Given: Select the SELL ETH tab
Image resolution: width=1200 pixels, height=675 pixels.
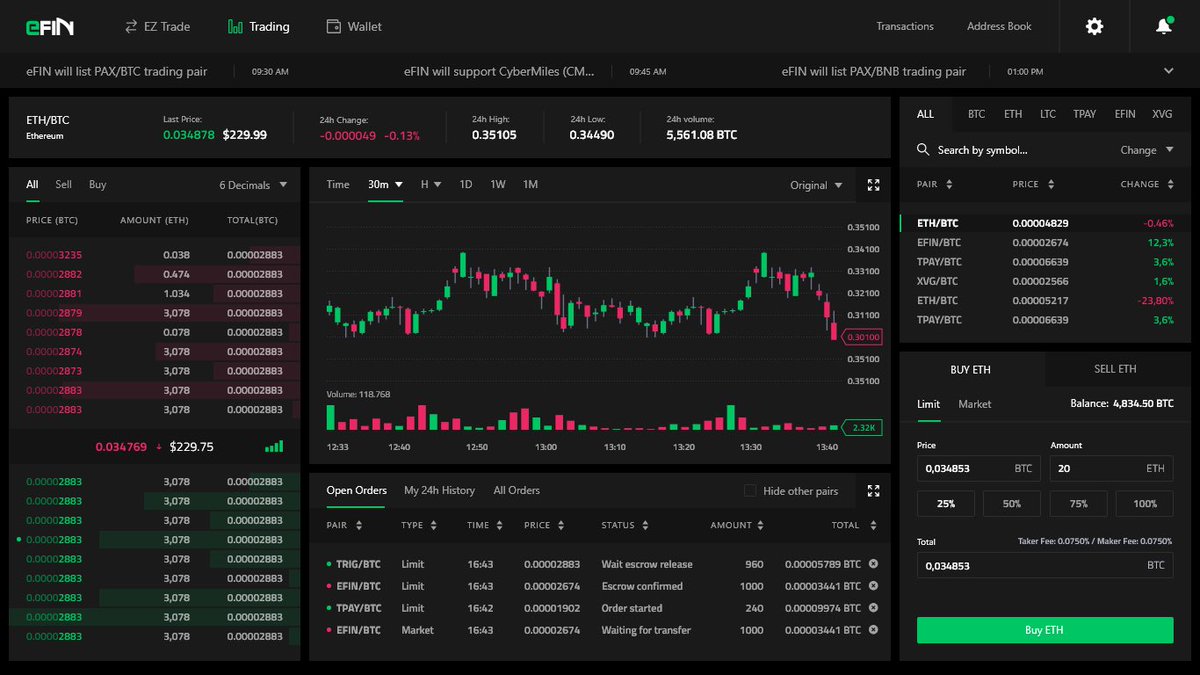Looking at the screenshot, I should 1116,369.
